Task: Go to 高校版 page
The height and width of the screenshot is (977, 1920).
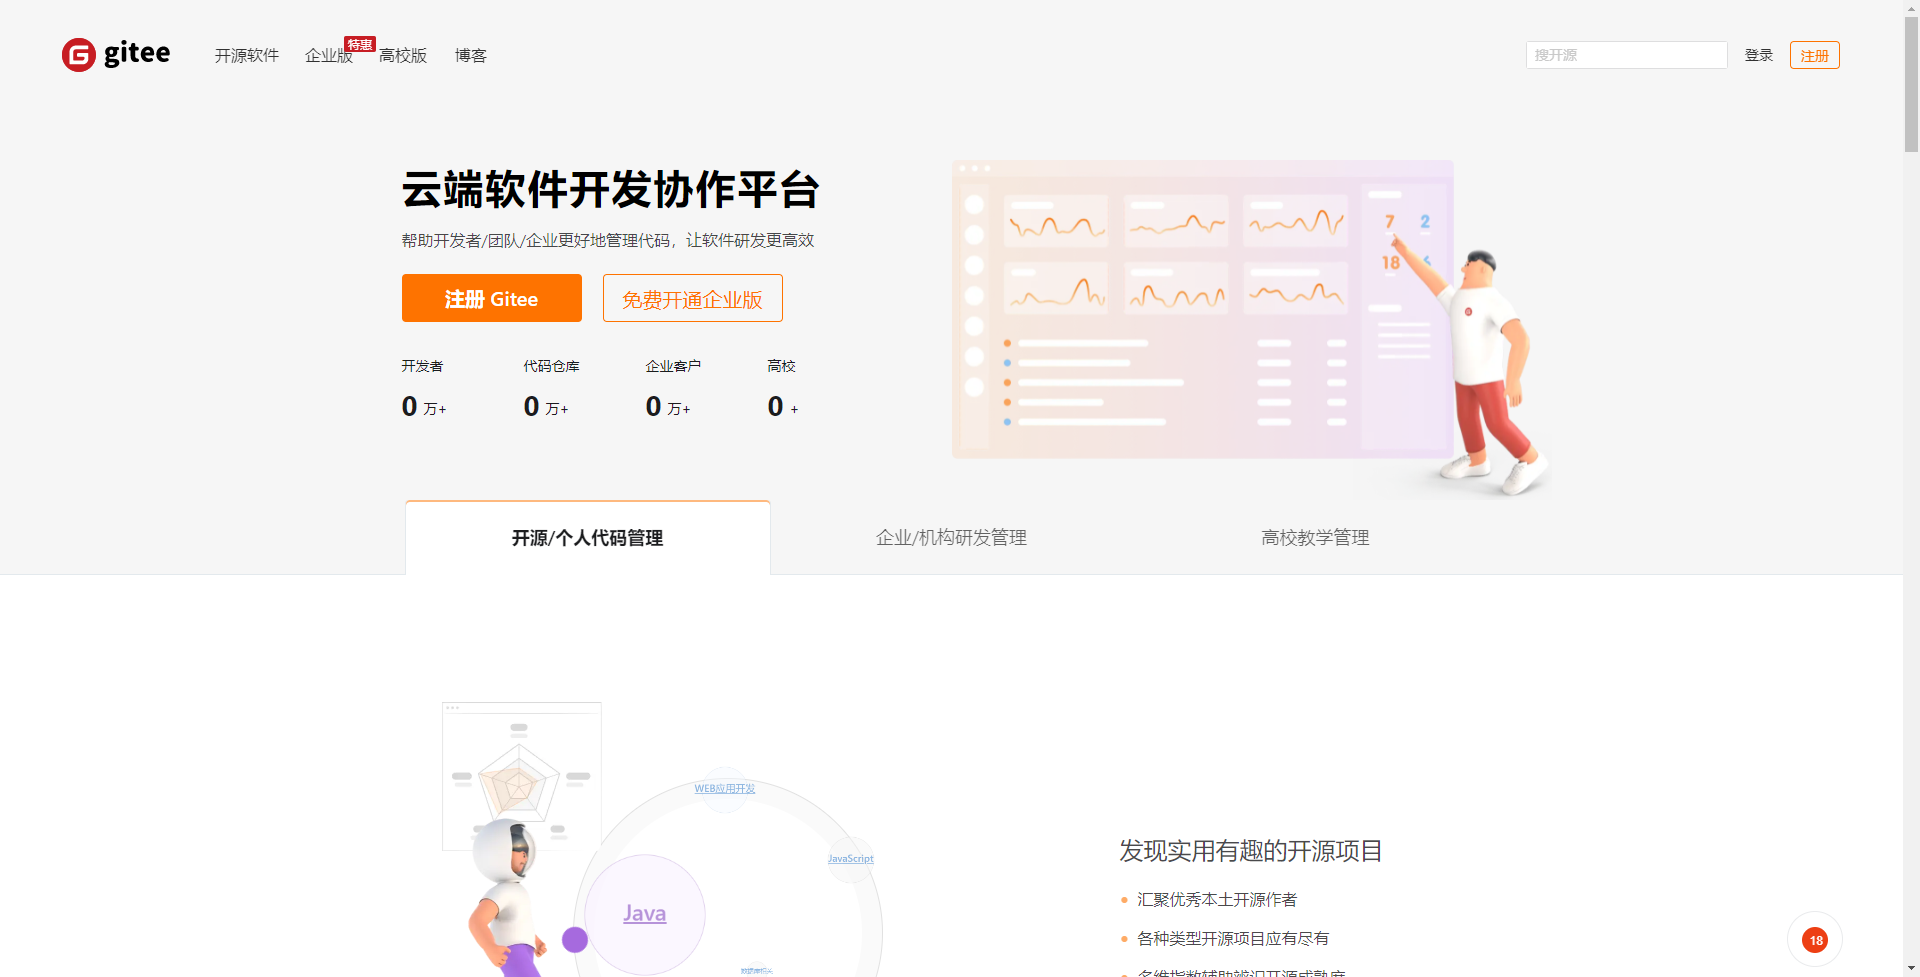Action: click(403, 56)
